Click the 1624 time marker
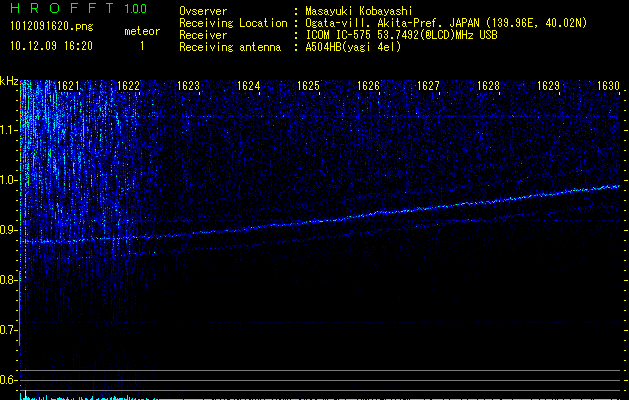Viewport: 629px width, 400px height. [x=248, y=86]
